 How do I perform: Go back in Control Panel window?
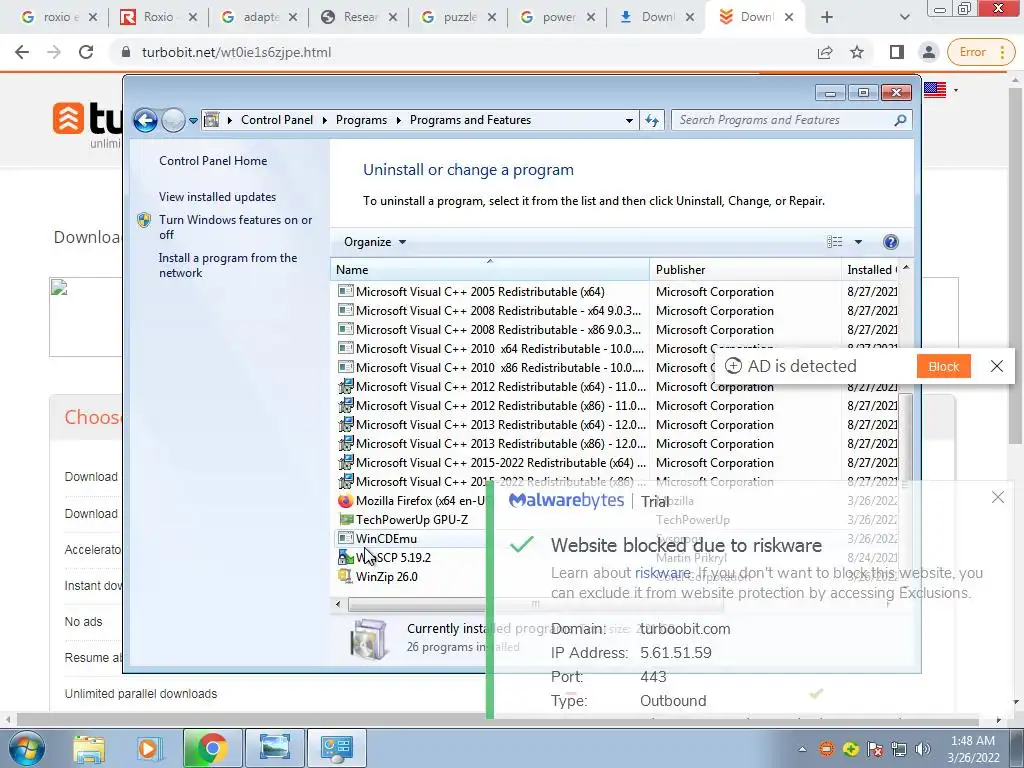point(145,120)
